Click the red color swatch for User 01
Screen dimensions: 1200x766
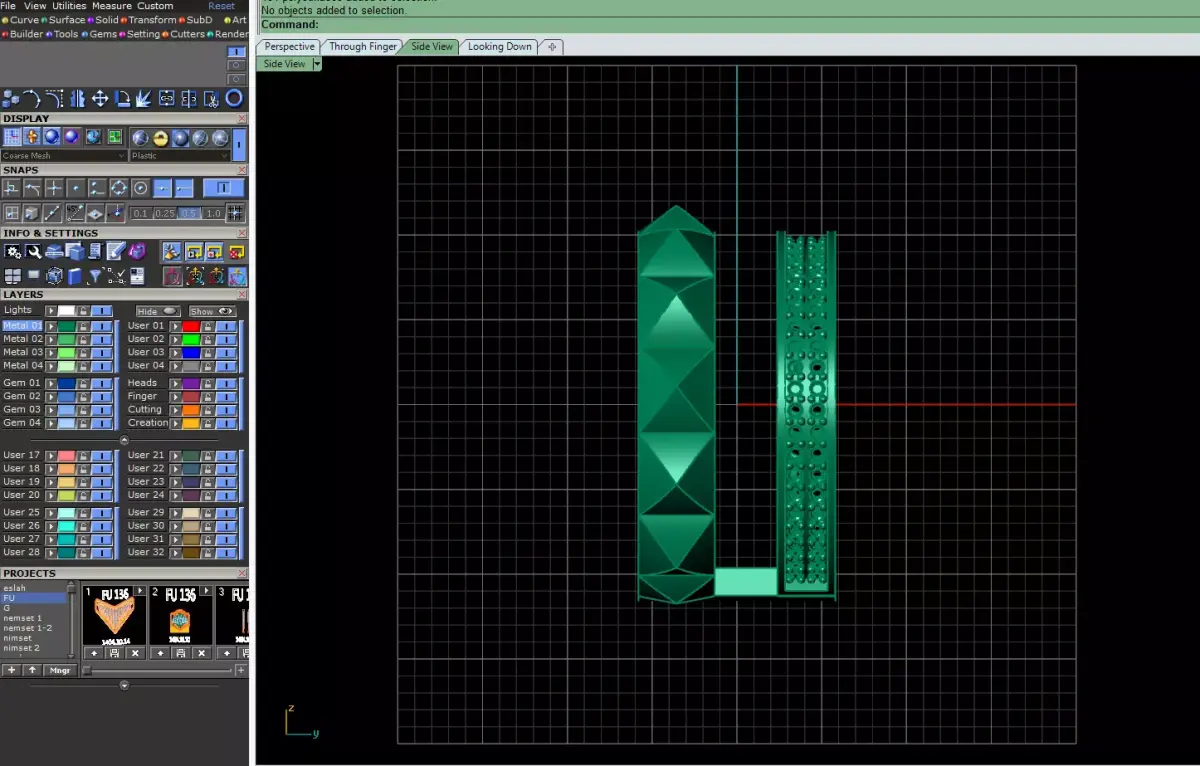[x=191, y=326]
